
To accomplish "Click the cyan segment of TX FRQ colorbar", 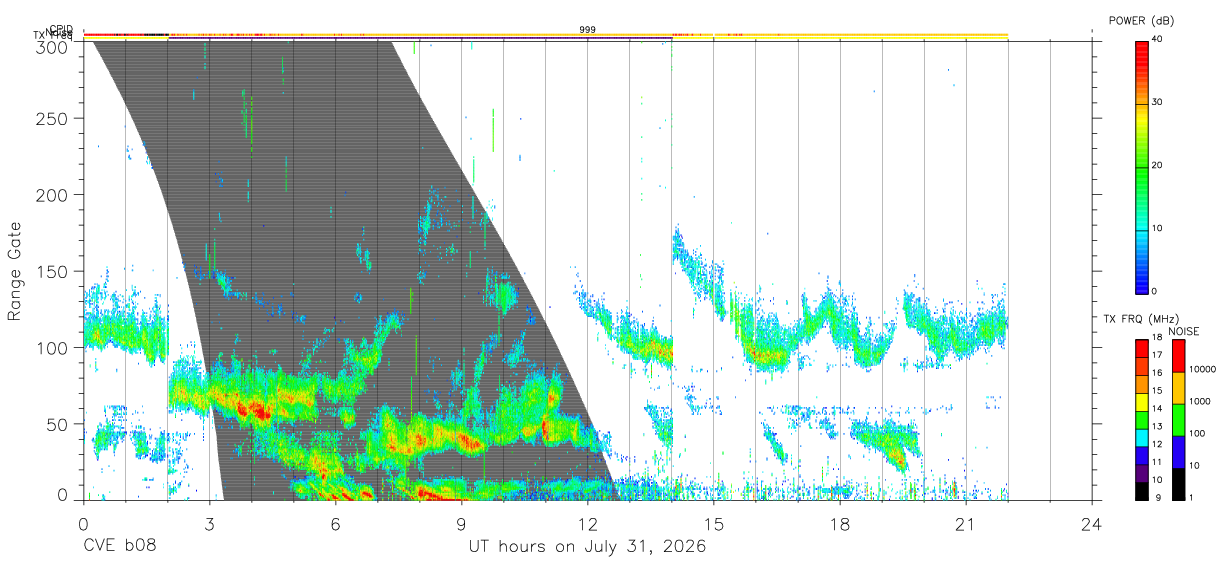I will pyautogui.click(x=1141, y=437).
